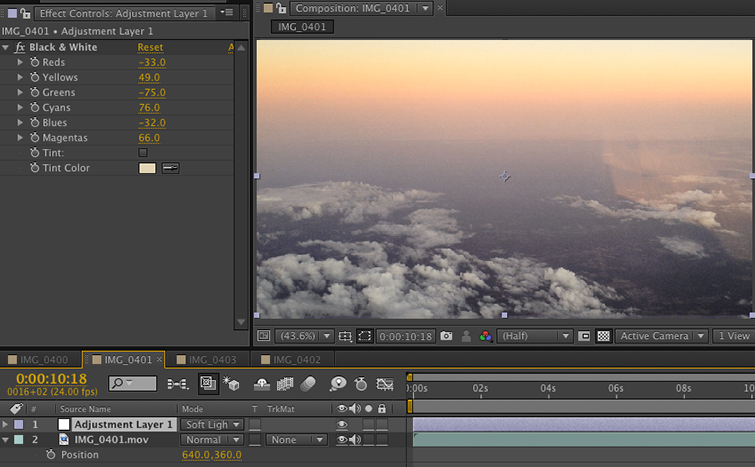Toggle the transparency grid icon
This screenshot has width=755, height=467.
click(x=603, y=336)
